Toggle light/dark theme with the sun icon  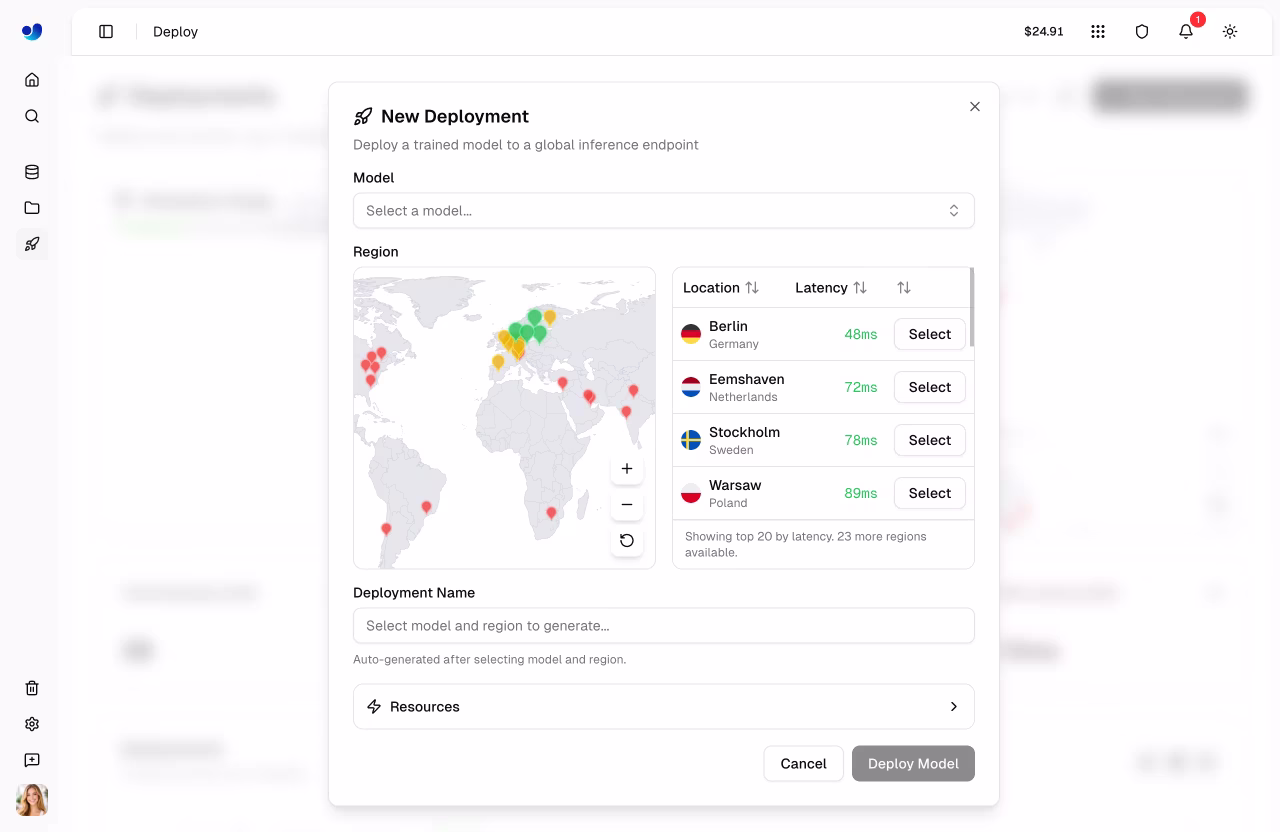click(1230, 31)
